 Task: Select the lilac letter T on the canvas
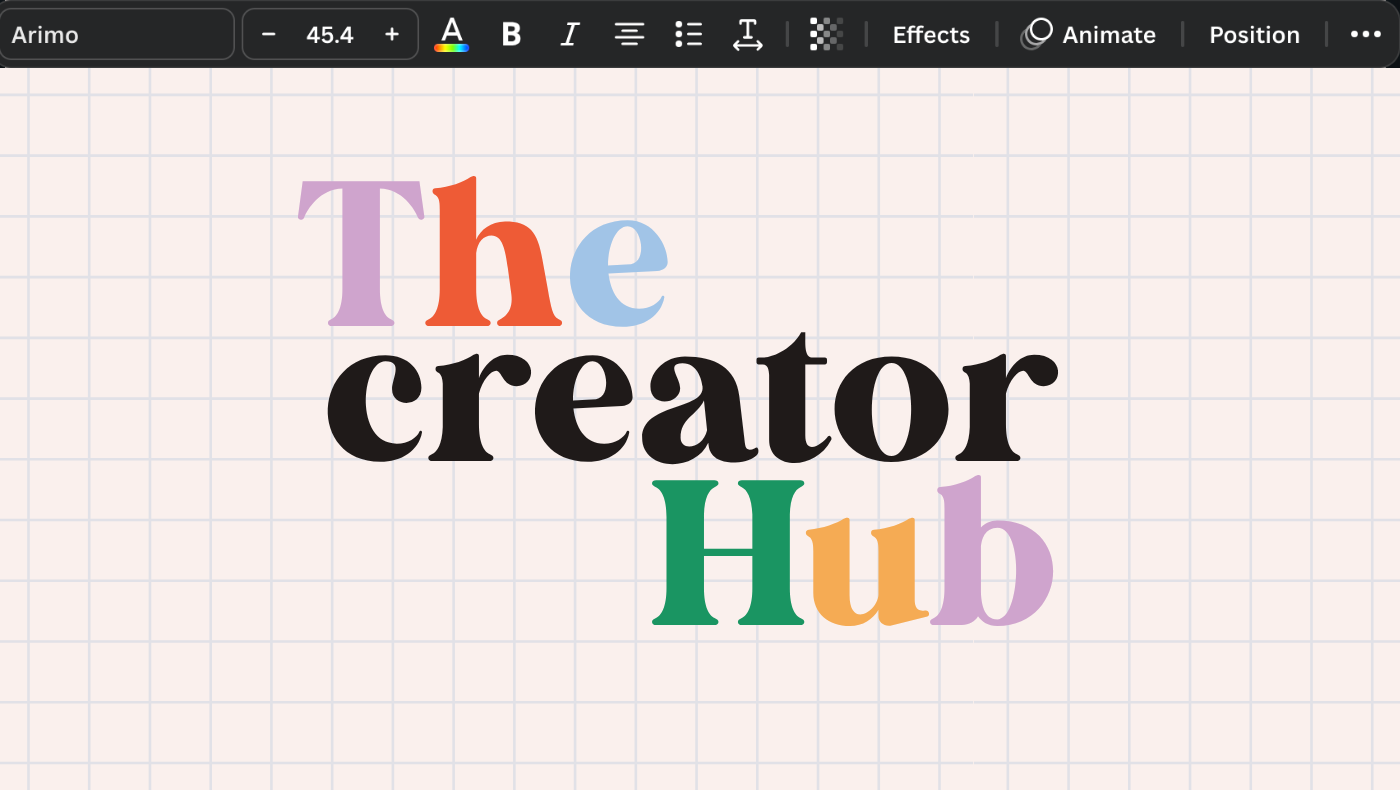point(361,252)
